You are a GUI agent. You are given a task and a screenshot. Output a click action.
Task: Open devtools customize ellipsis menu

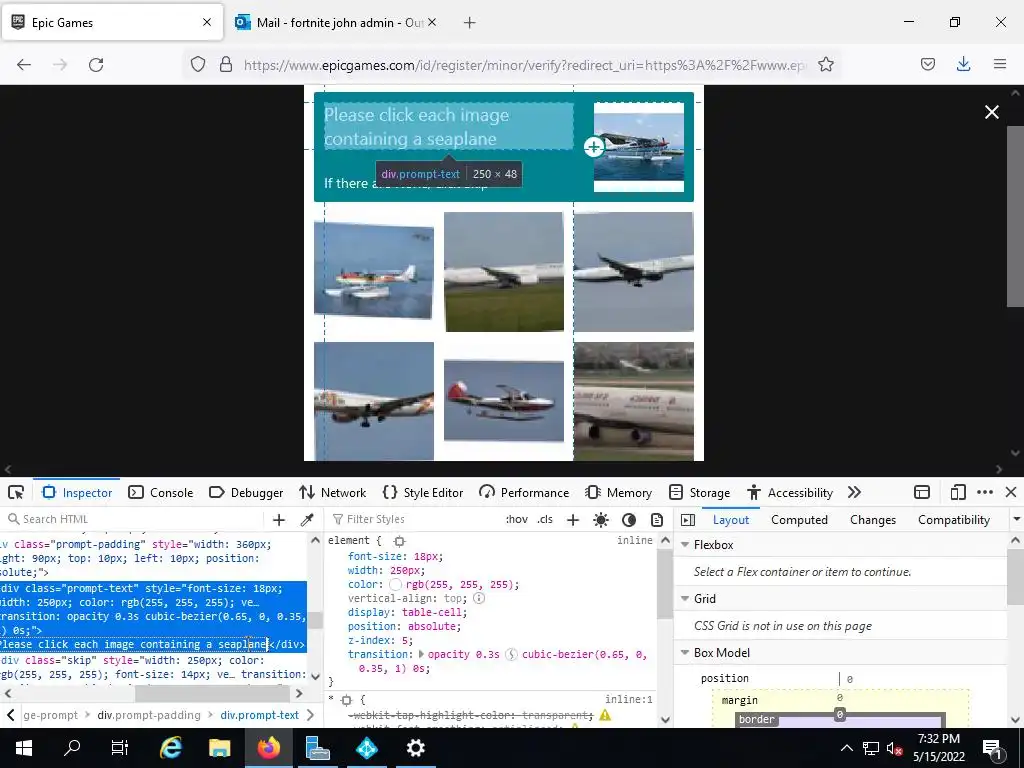tap(985, 492)
